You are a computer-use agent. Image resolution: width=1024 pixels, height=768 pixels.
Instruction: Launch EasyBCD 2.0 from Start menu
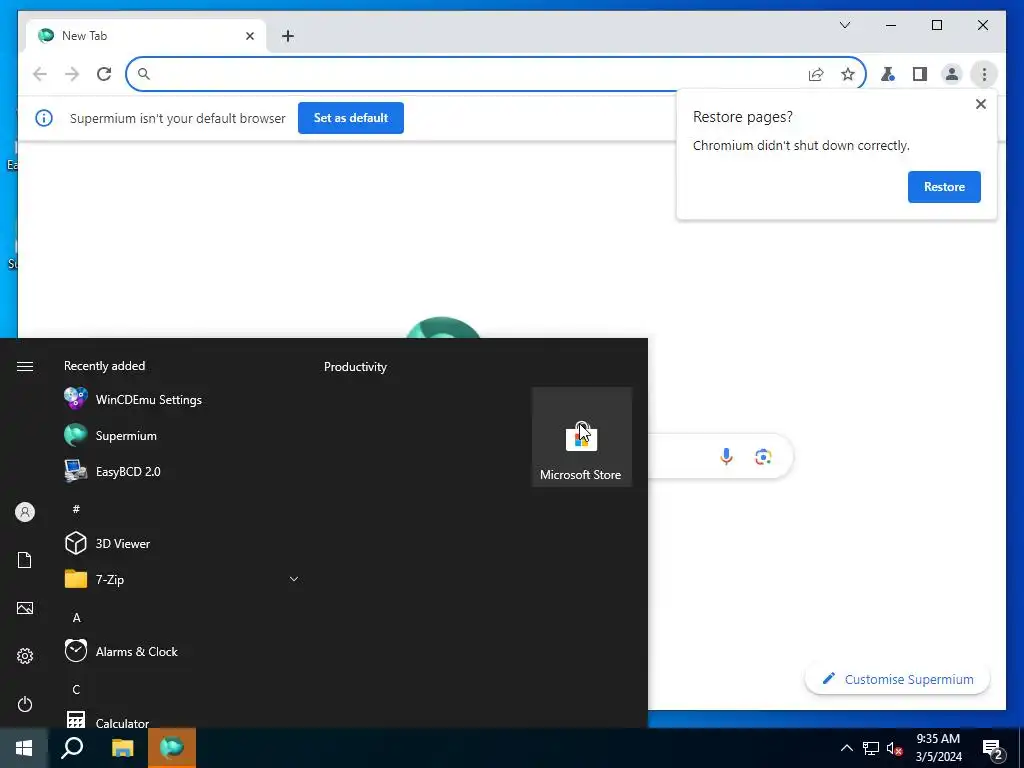(x=182, y=472)
